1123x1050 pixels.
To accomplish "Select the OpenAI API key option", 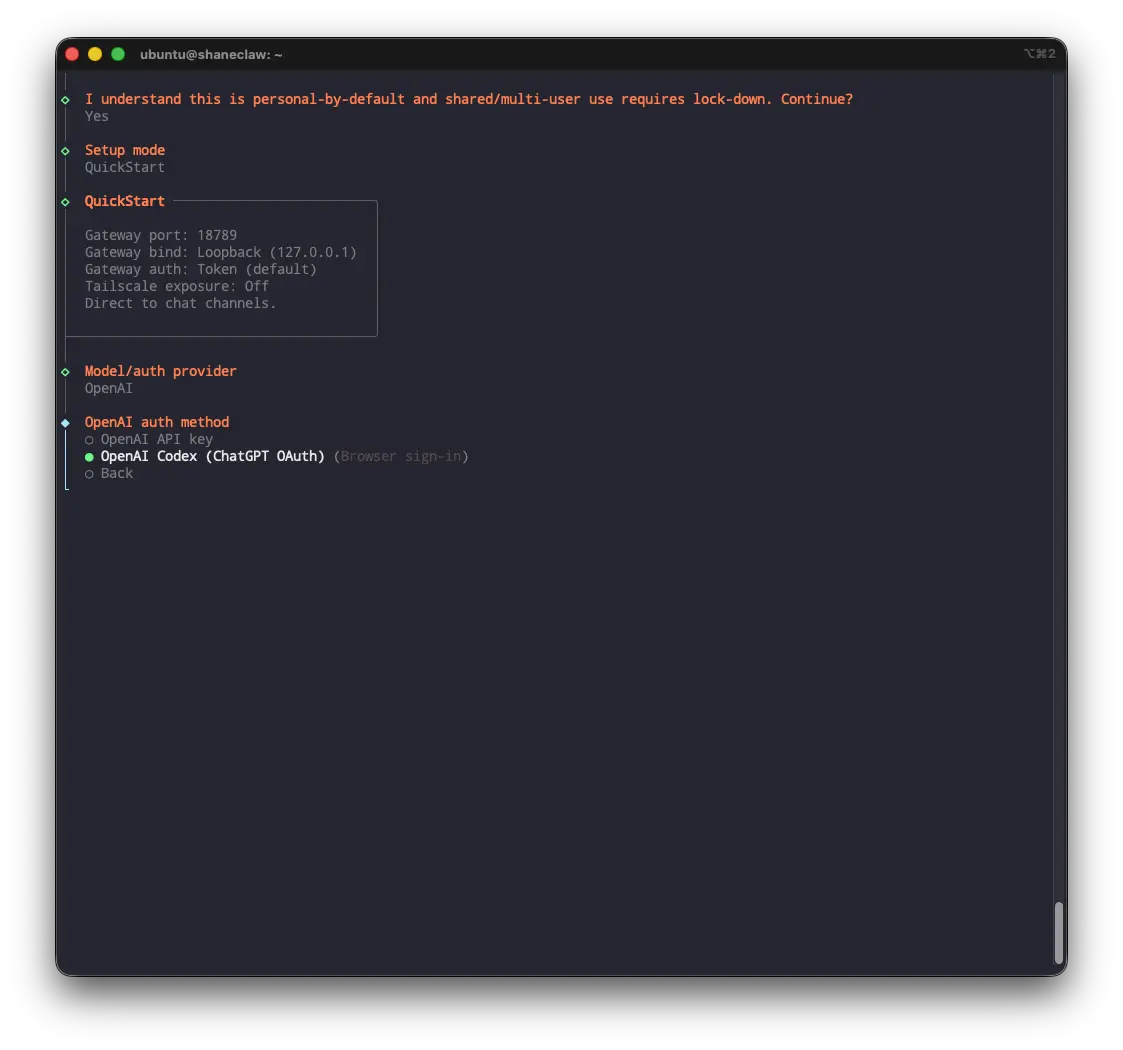I will [x=149, y=439].
